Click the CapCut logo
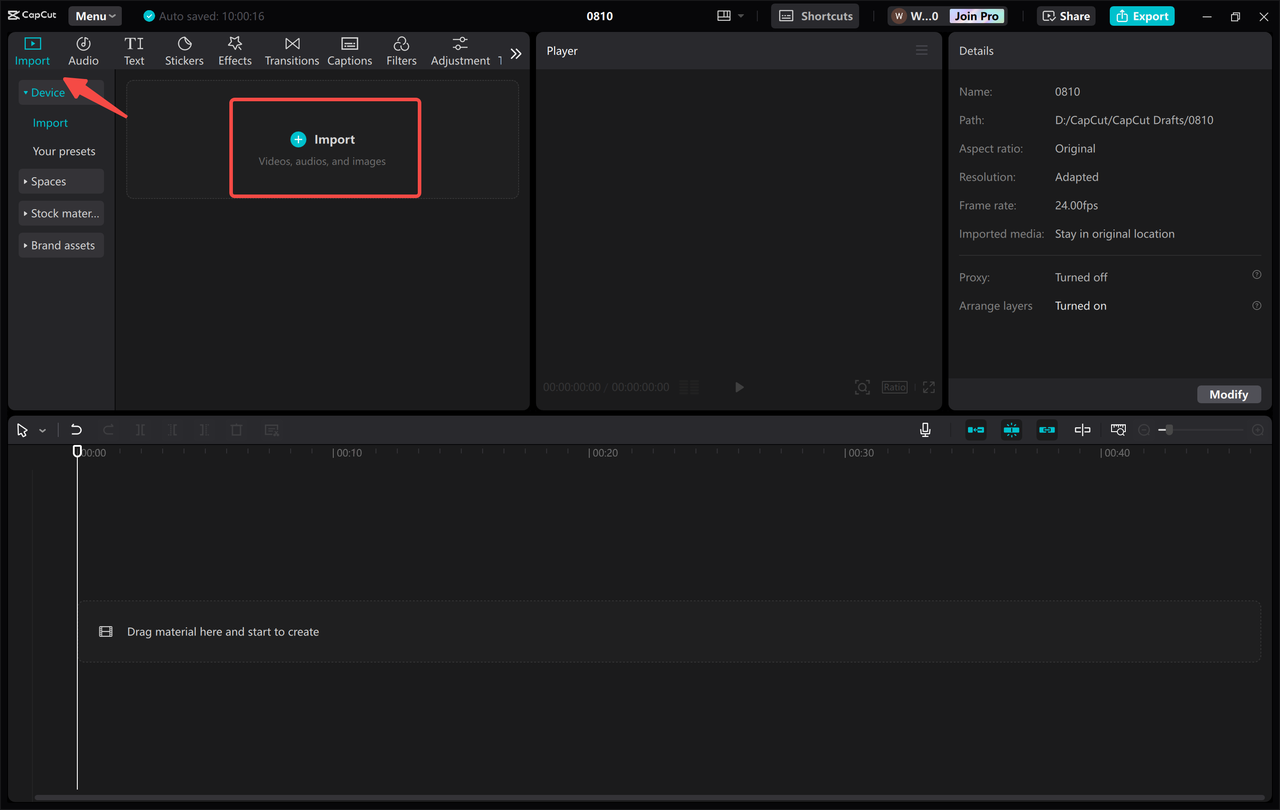 click(x=32, y=16)
